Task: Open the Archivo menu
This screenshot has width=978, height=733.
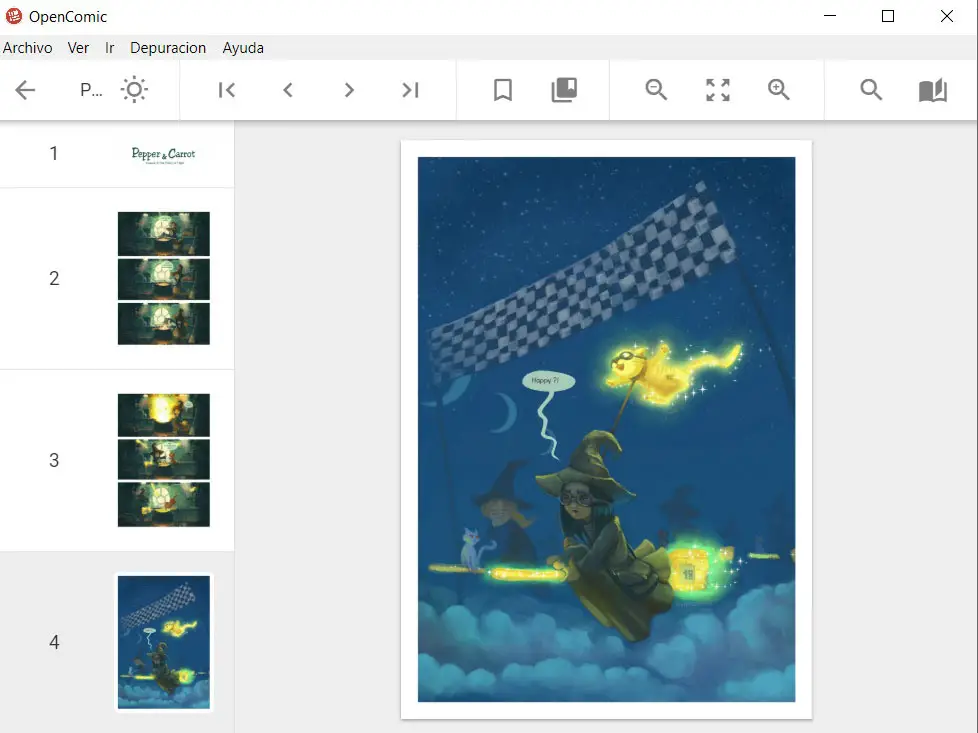Action: 28,48
